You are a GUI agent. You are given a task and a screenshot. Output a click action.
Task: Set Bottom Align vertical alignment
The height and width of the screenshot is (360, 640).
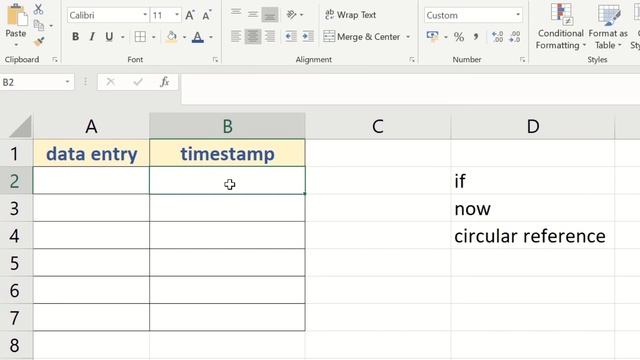coord(270,15)
